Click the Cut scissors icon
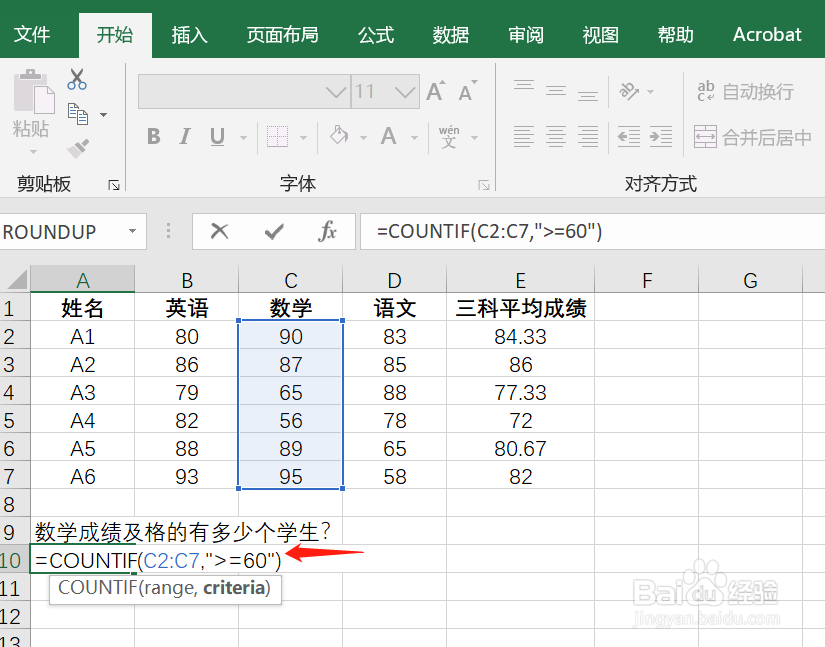 [77, 79]
